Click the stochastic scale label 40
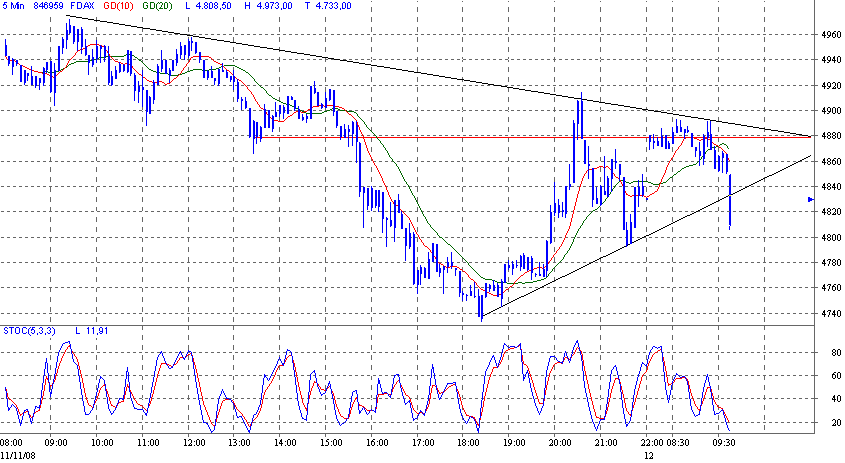Screen dimensions: 845x463 (836, 399)
